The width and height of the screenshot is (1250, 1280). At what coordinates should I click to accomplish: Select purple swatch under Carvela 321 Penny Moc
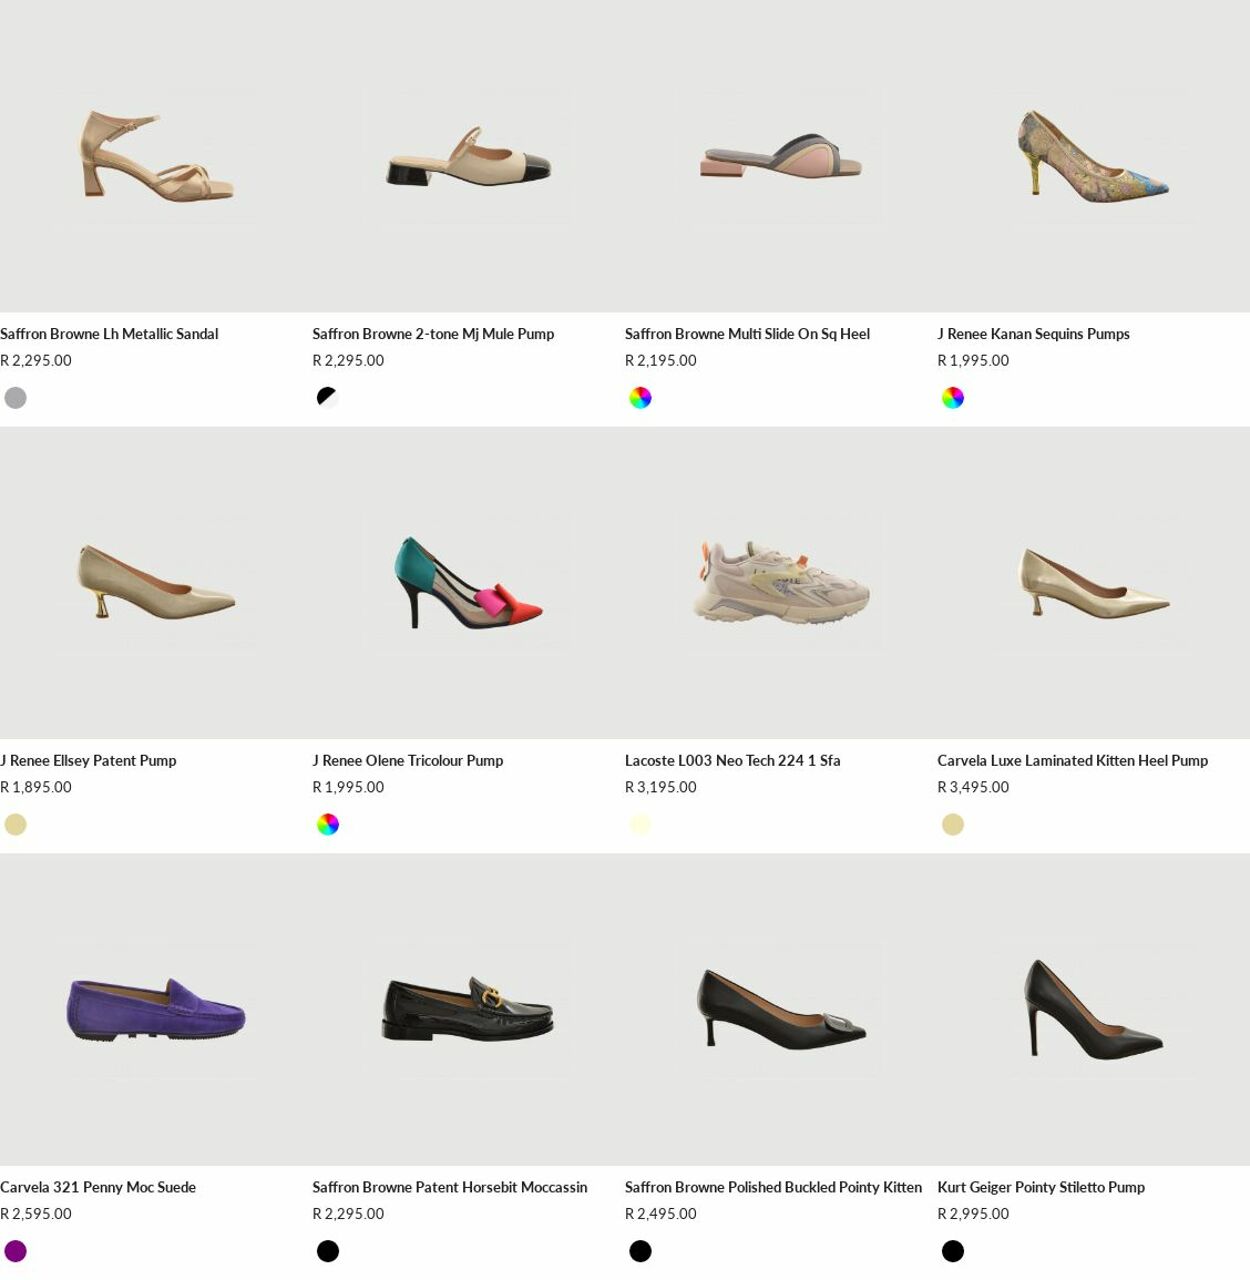coord(15,1252)
